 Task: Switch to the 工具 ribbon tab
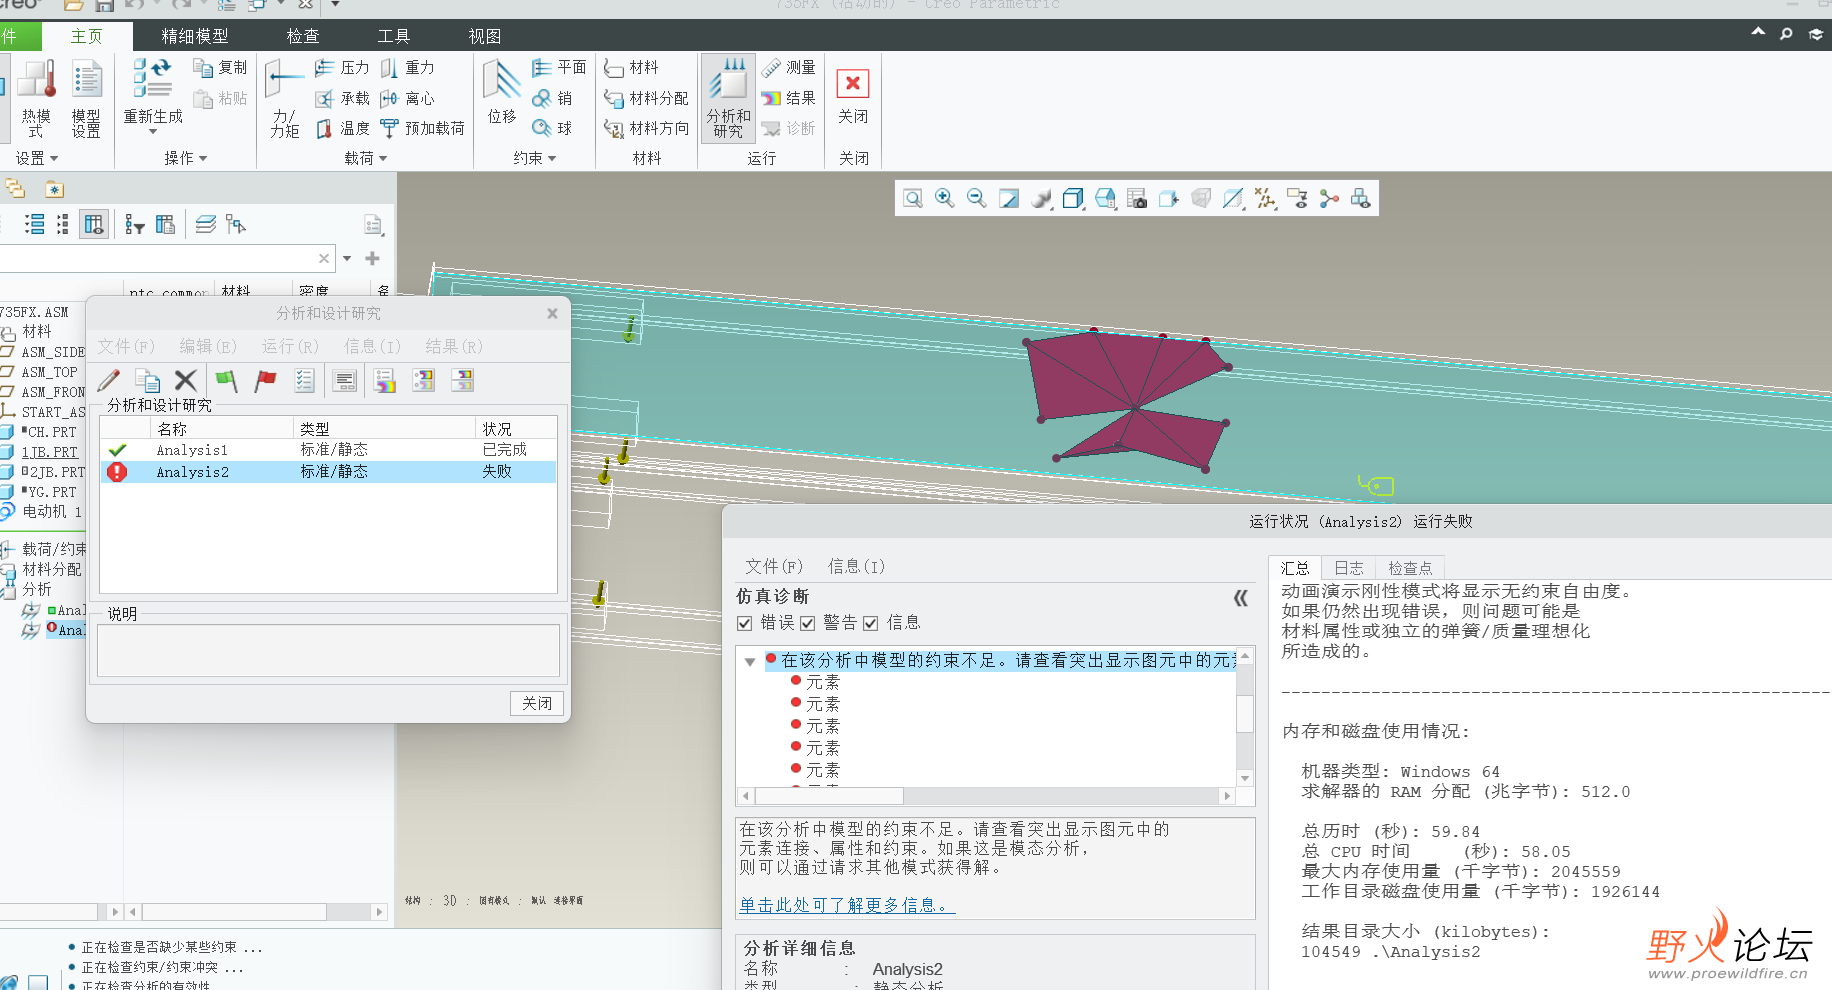pyautogui.click(x=394, y=36)
